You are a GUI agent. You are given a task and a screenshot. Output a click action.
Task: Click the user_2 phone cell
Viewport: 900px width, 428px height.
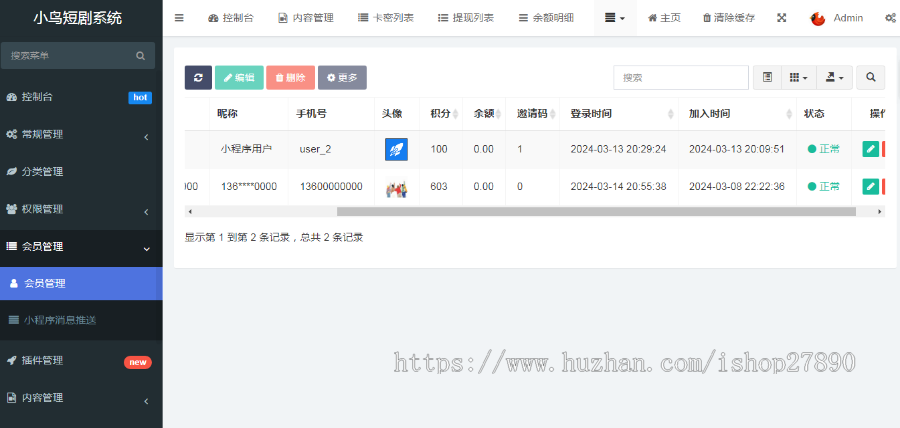(x=315, y=149)
